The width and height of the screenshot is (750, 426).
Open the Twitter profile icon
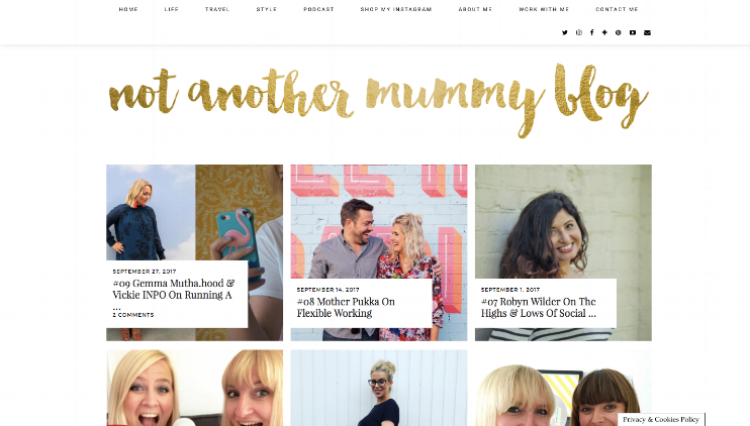pos(565,33)
